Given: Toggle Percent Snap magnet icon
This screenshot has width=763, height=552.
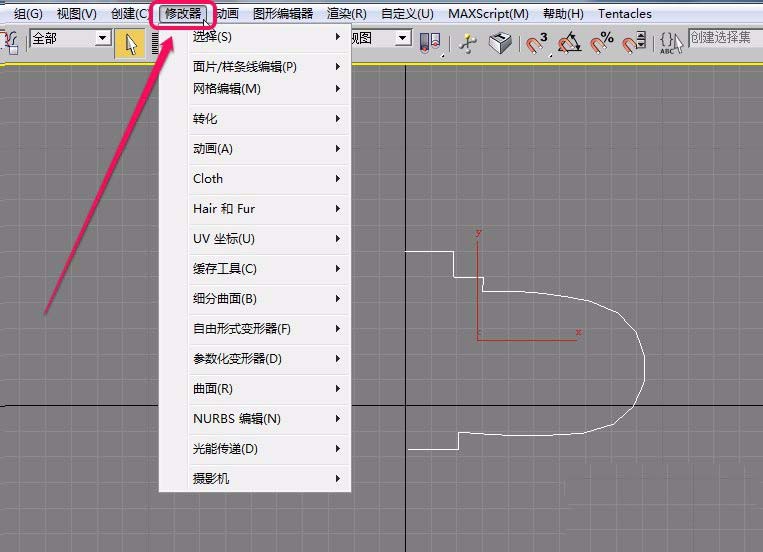Looking at the screenshot, I should tap(601, 43).
